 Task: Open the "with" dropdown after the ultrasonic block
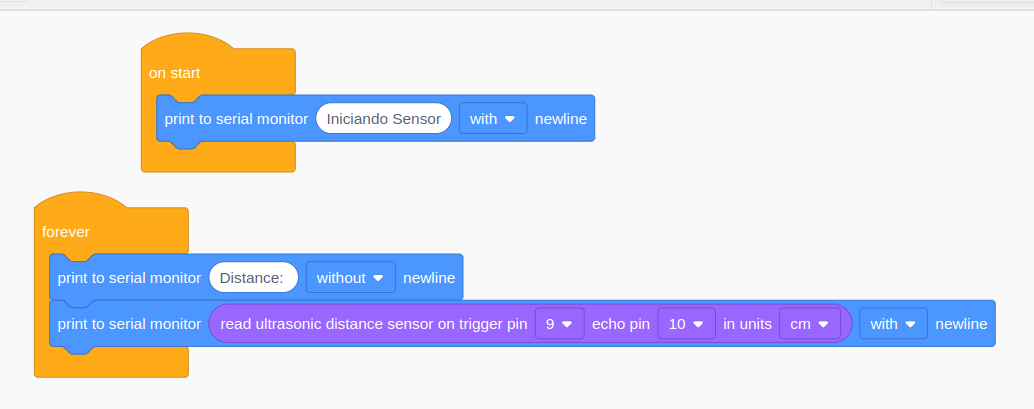(893, 324)
